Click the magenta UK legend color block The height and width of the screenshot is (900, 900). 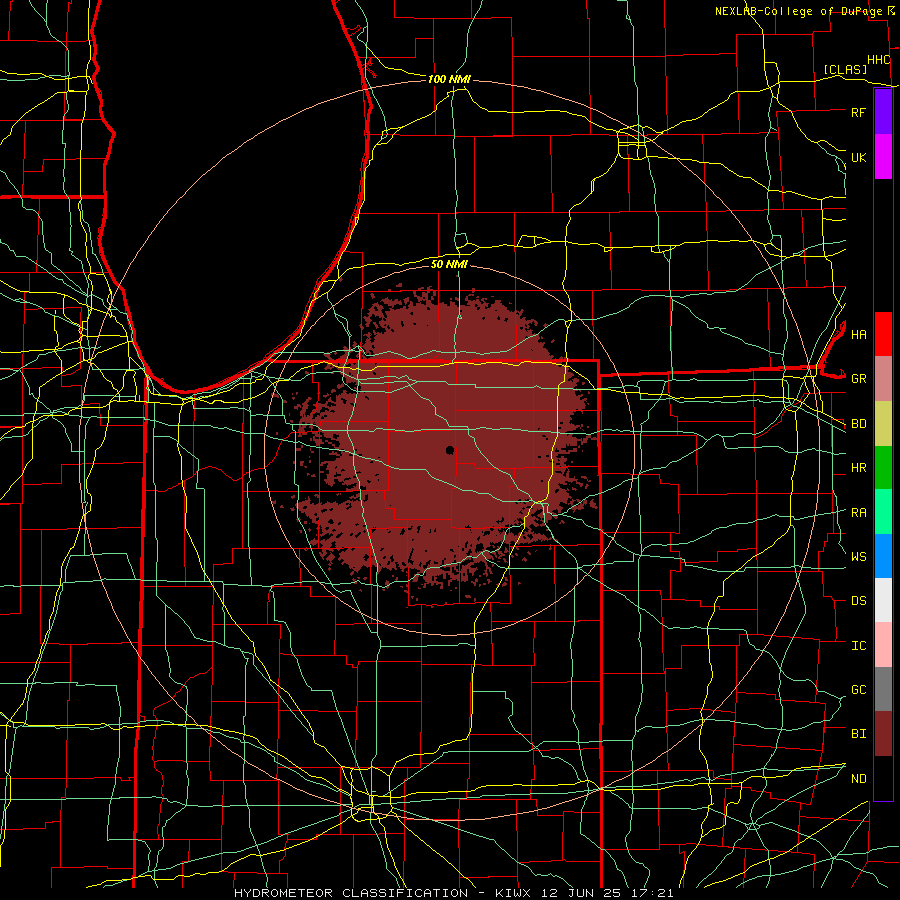pos(883,157)
